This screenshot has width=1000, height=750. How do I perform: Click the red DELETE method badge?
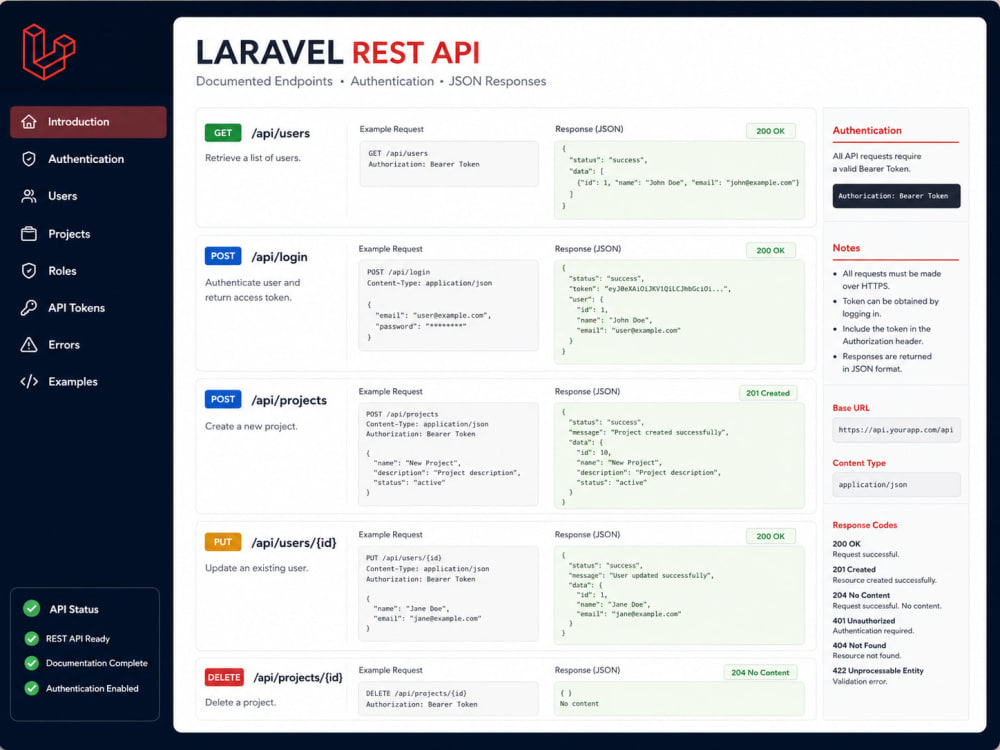[x=224, y=677]
